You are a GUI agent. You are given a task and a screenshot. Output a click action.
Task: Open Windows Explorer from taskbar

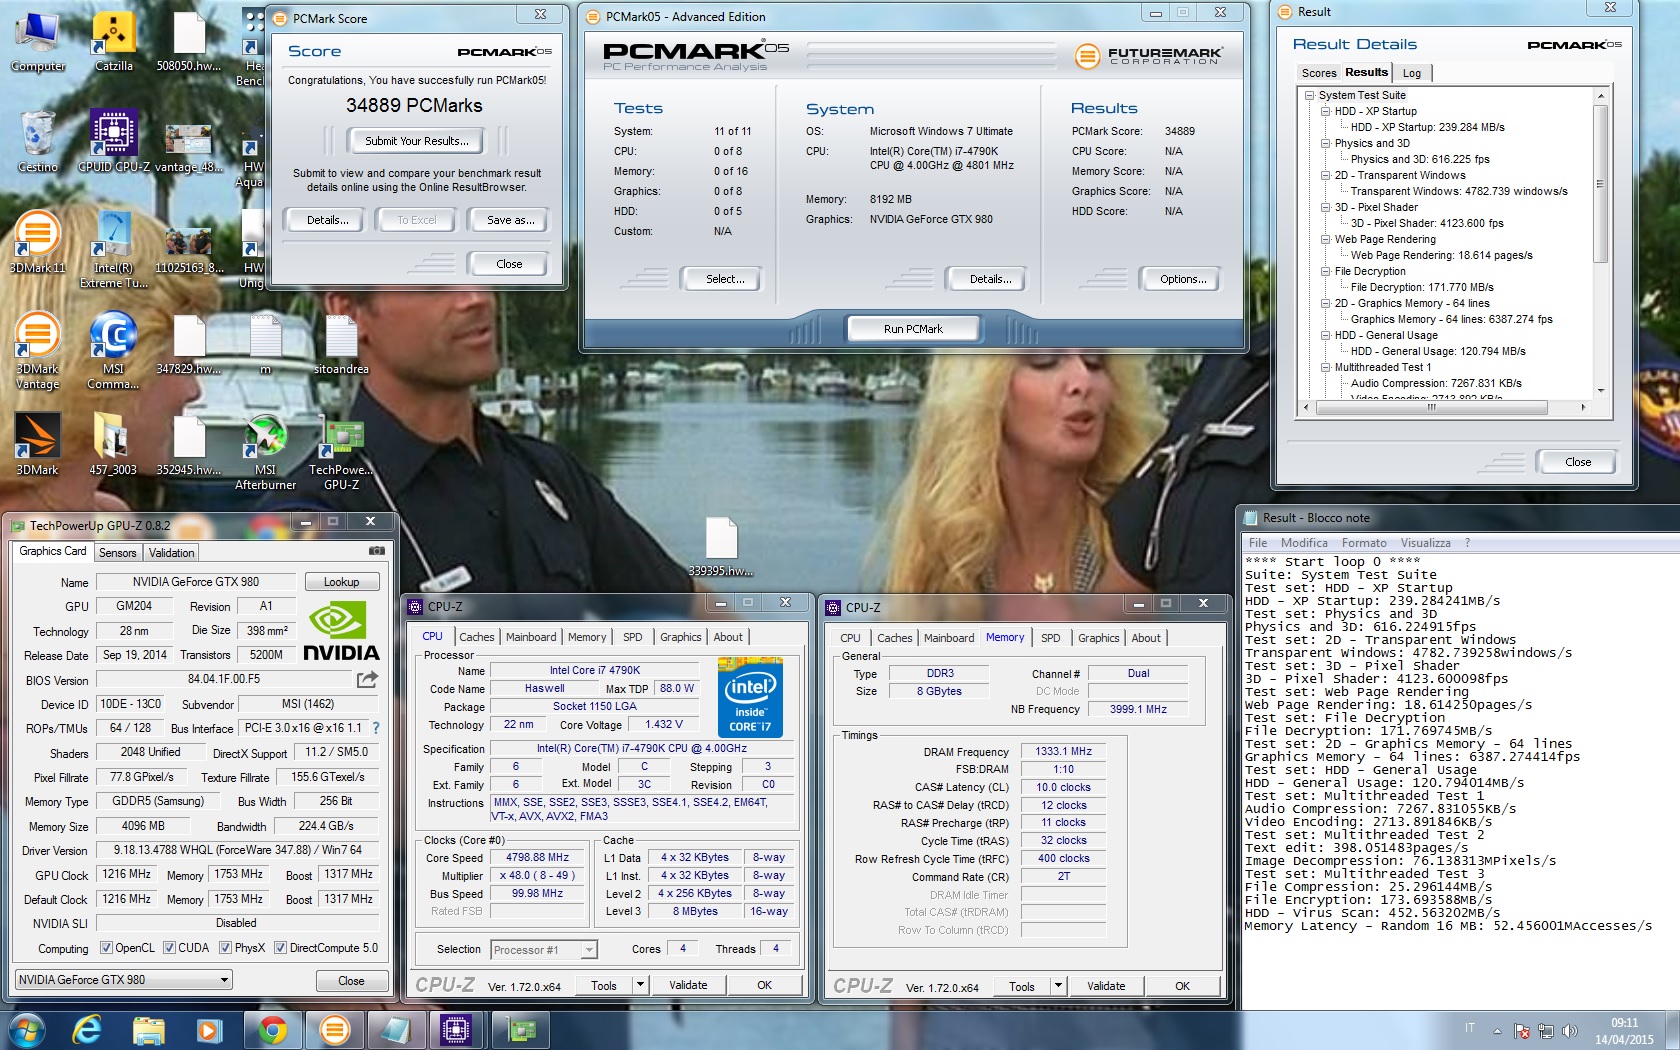149,1030
